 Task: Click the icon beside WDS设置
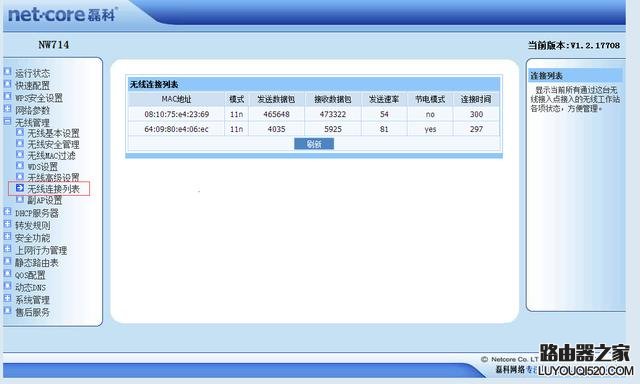point(20,165)
